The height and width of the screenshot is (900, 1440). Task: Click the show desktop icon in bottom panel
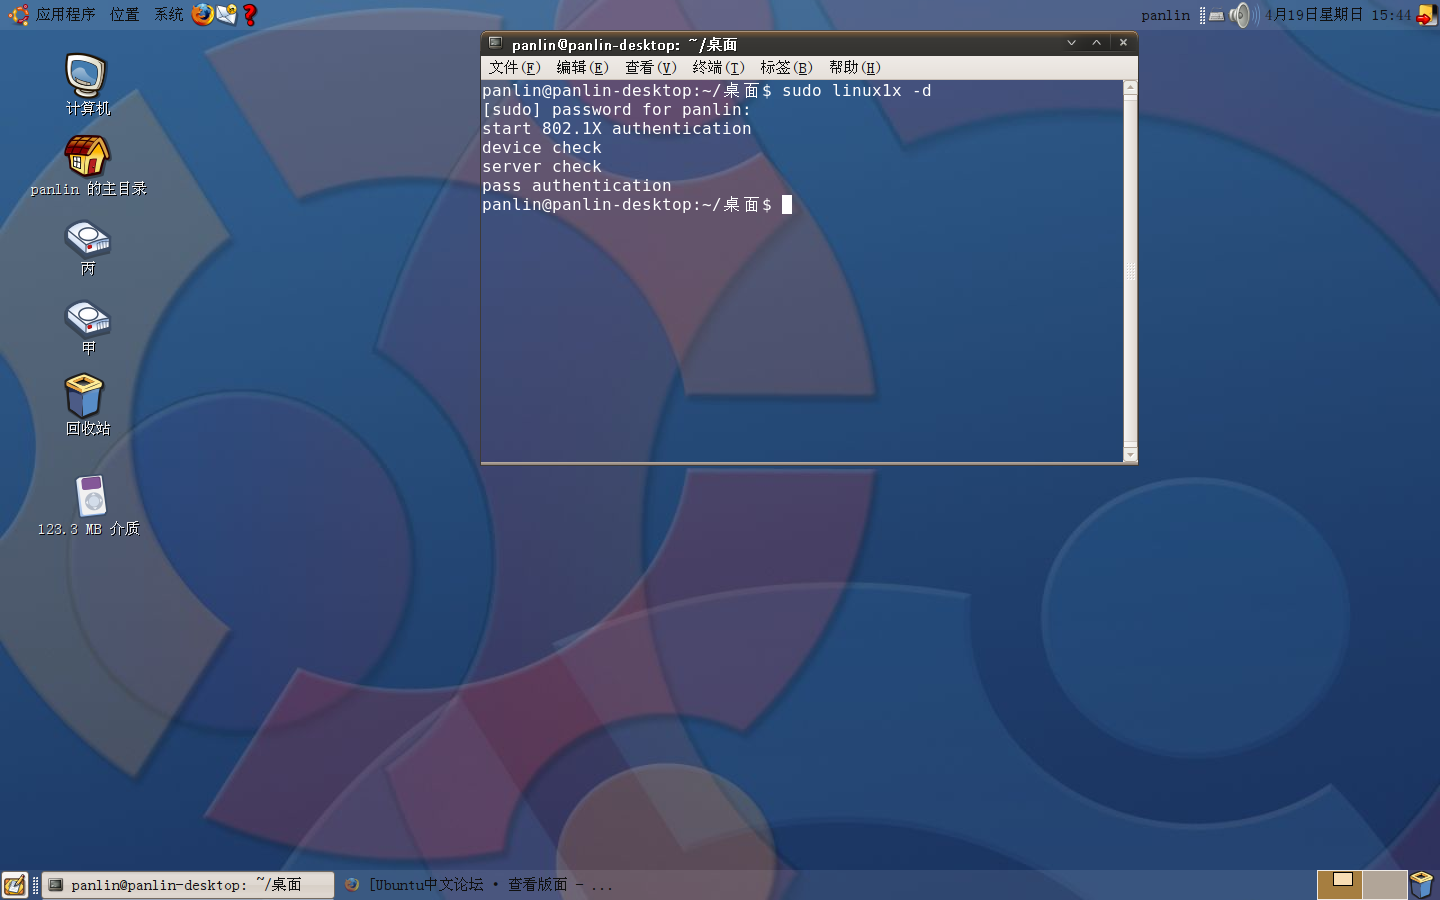click(15, 885)
